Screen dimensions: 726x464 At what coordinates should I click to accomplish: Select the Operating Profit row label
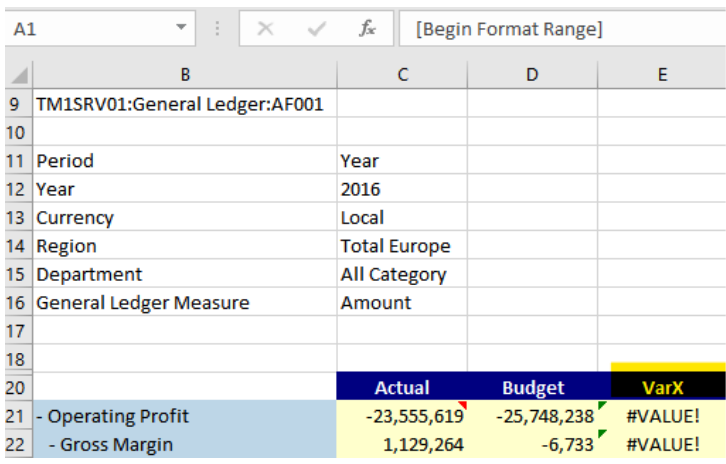pos(185,416)
